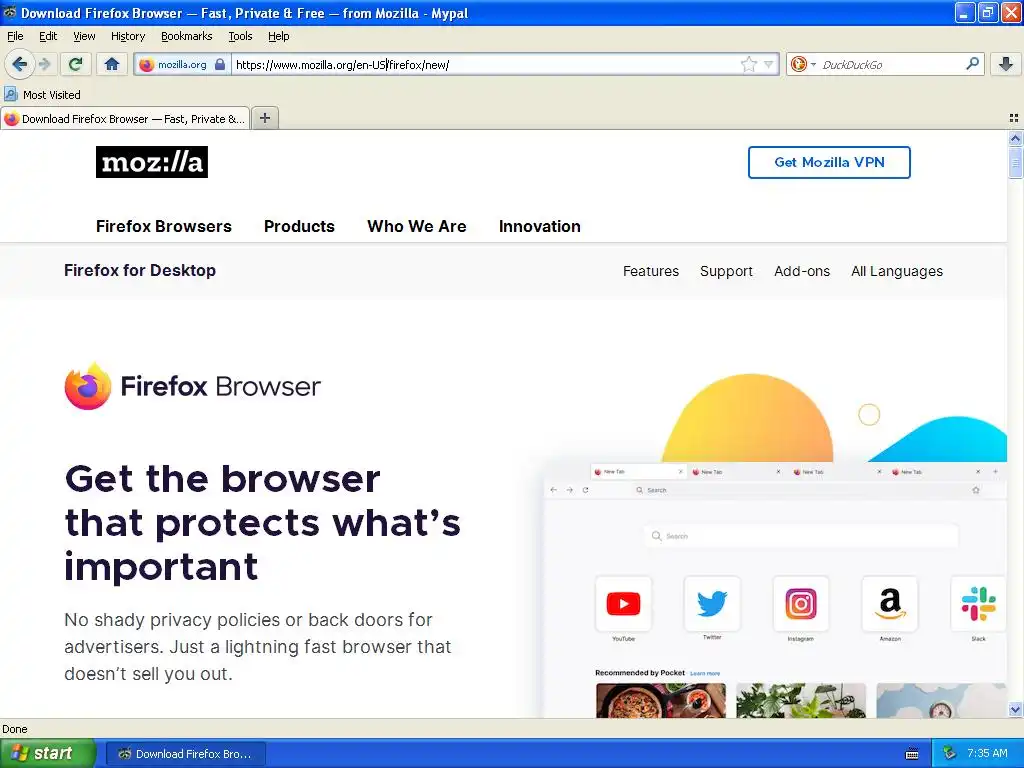The image size is (1024, 768).
Task: Open the History menu
Action: pyautogui.click(x=127, y=36)
